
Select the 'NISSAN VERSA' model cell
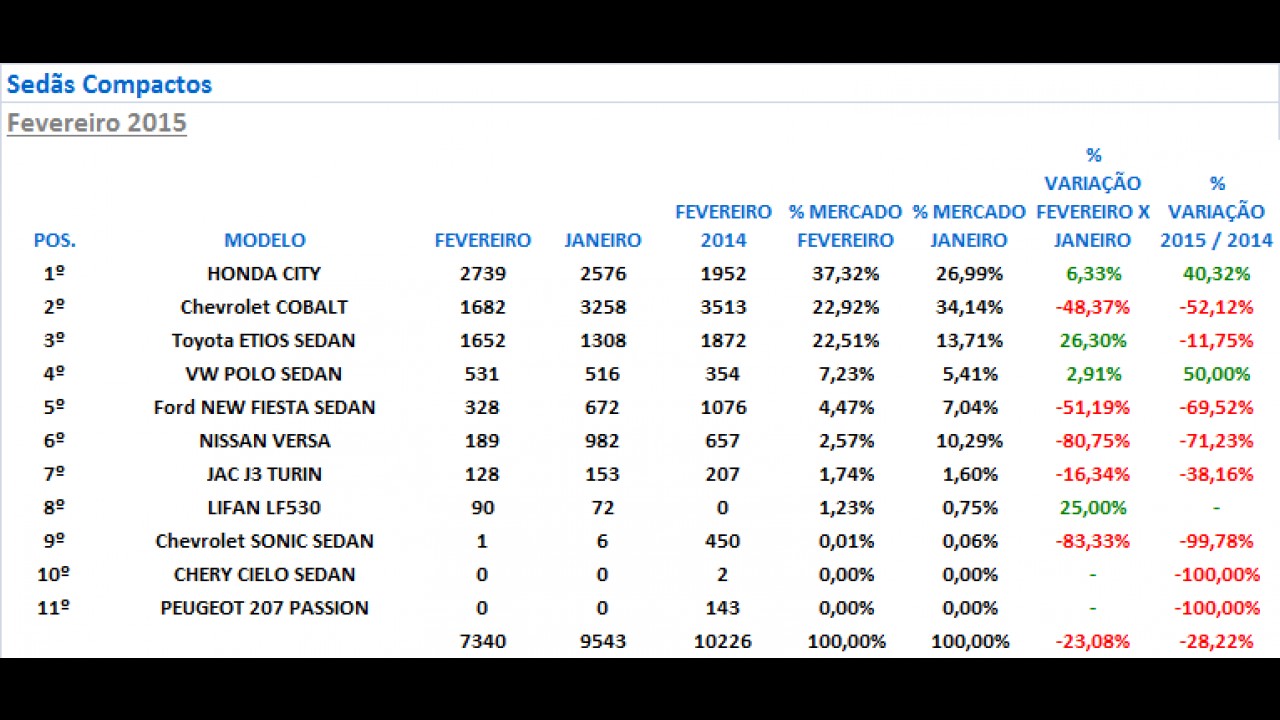click(264, 441)
